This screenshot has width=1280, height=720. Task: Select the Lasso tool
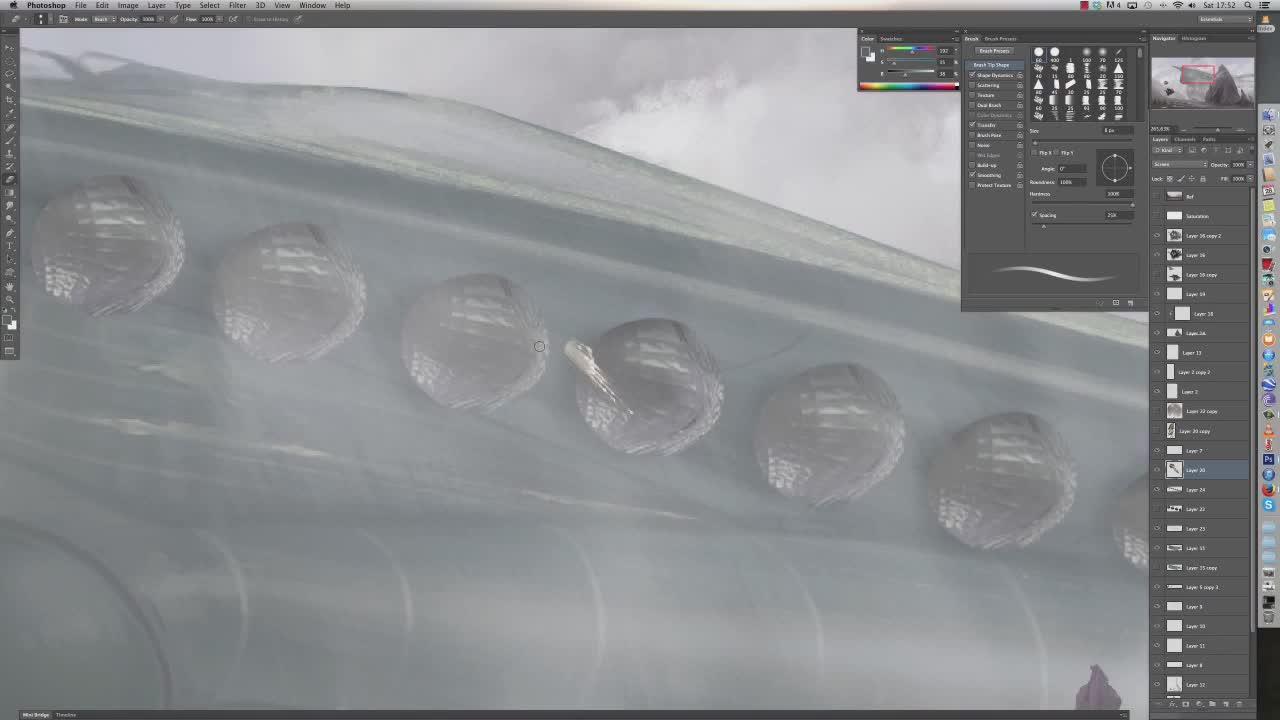point(10,74)
